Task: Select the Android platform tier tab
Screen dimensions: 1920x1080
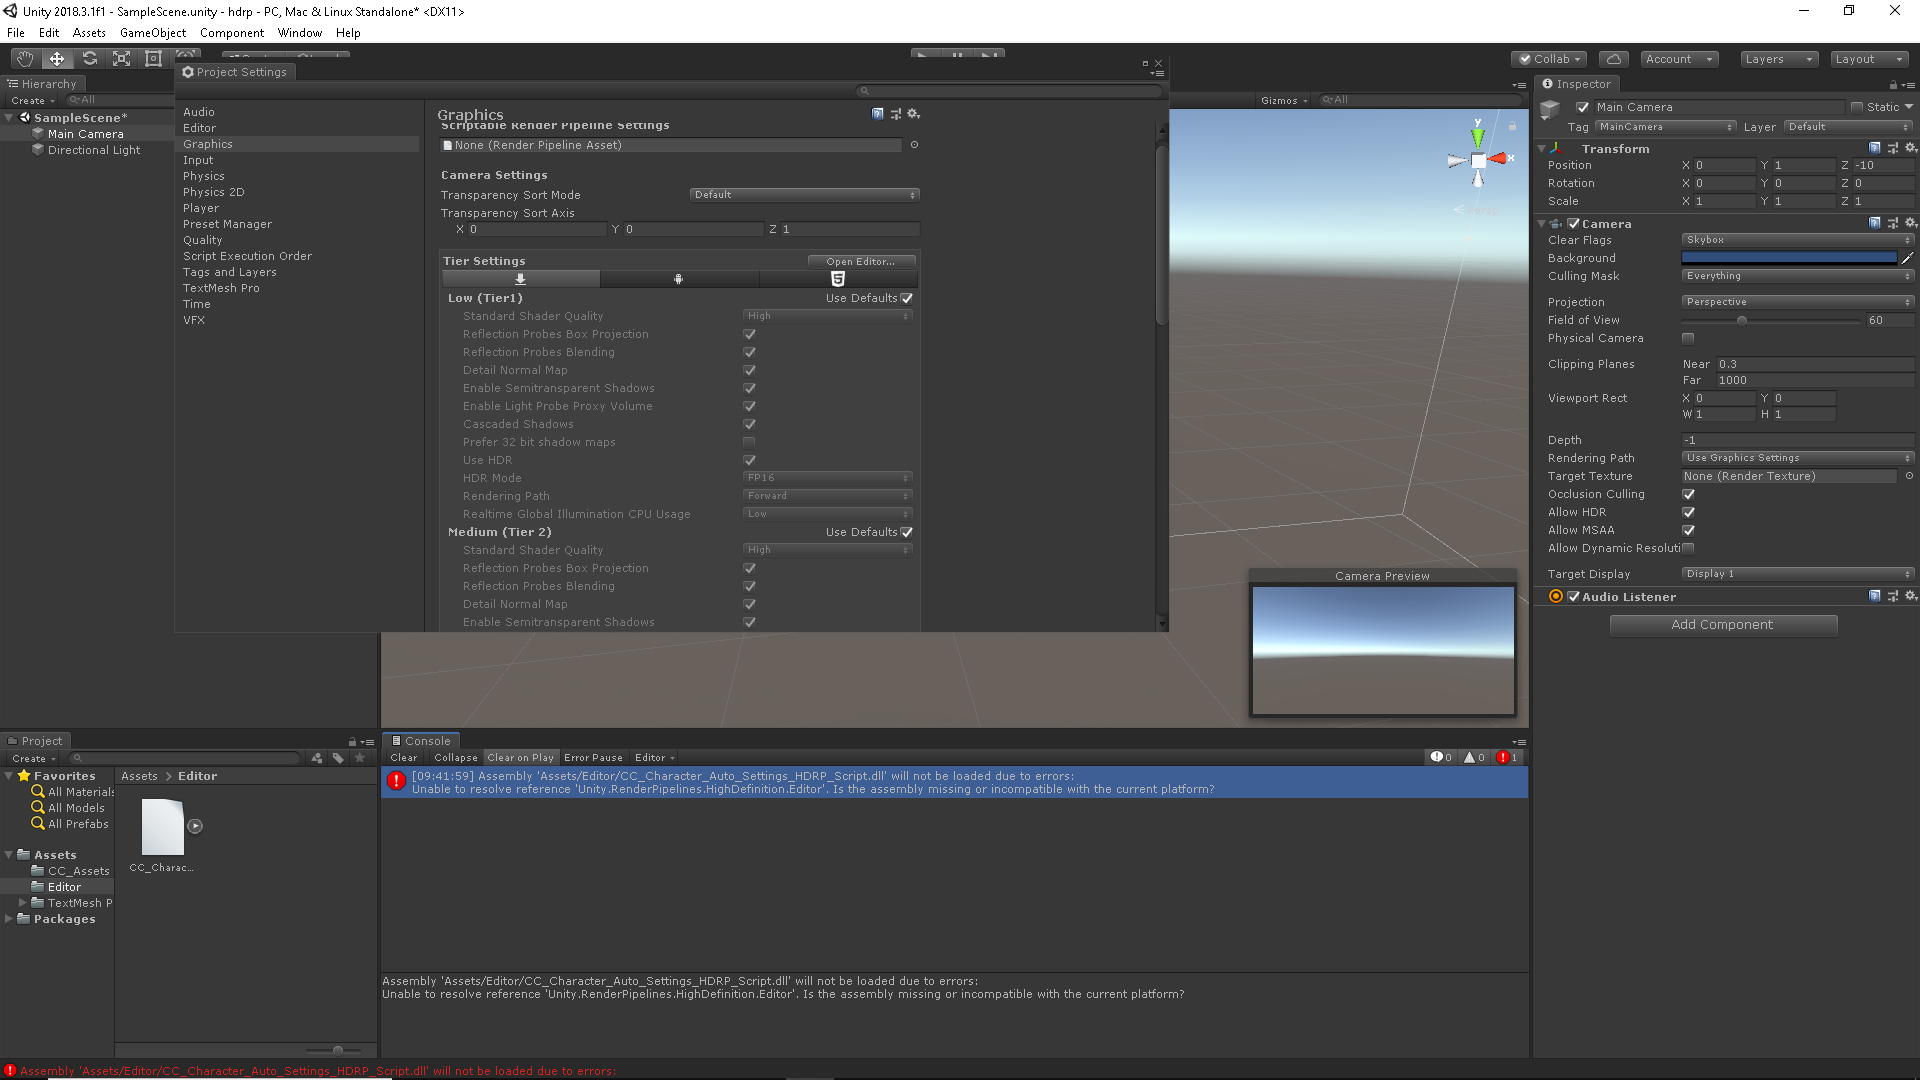Action: (679, 279)
